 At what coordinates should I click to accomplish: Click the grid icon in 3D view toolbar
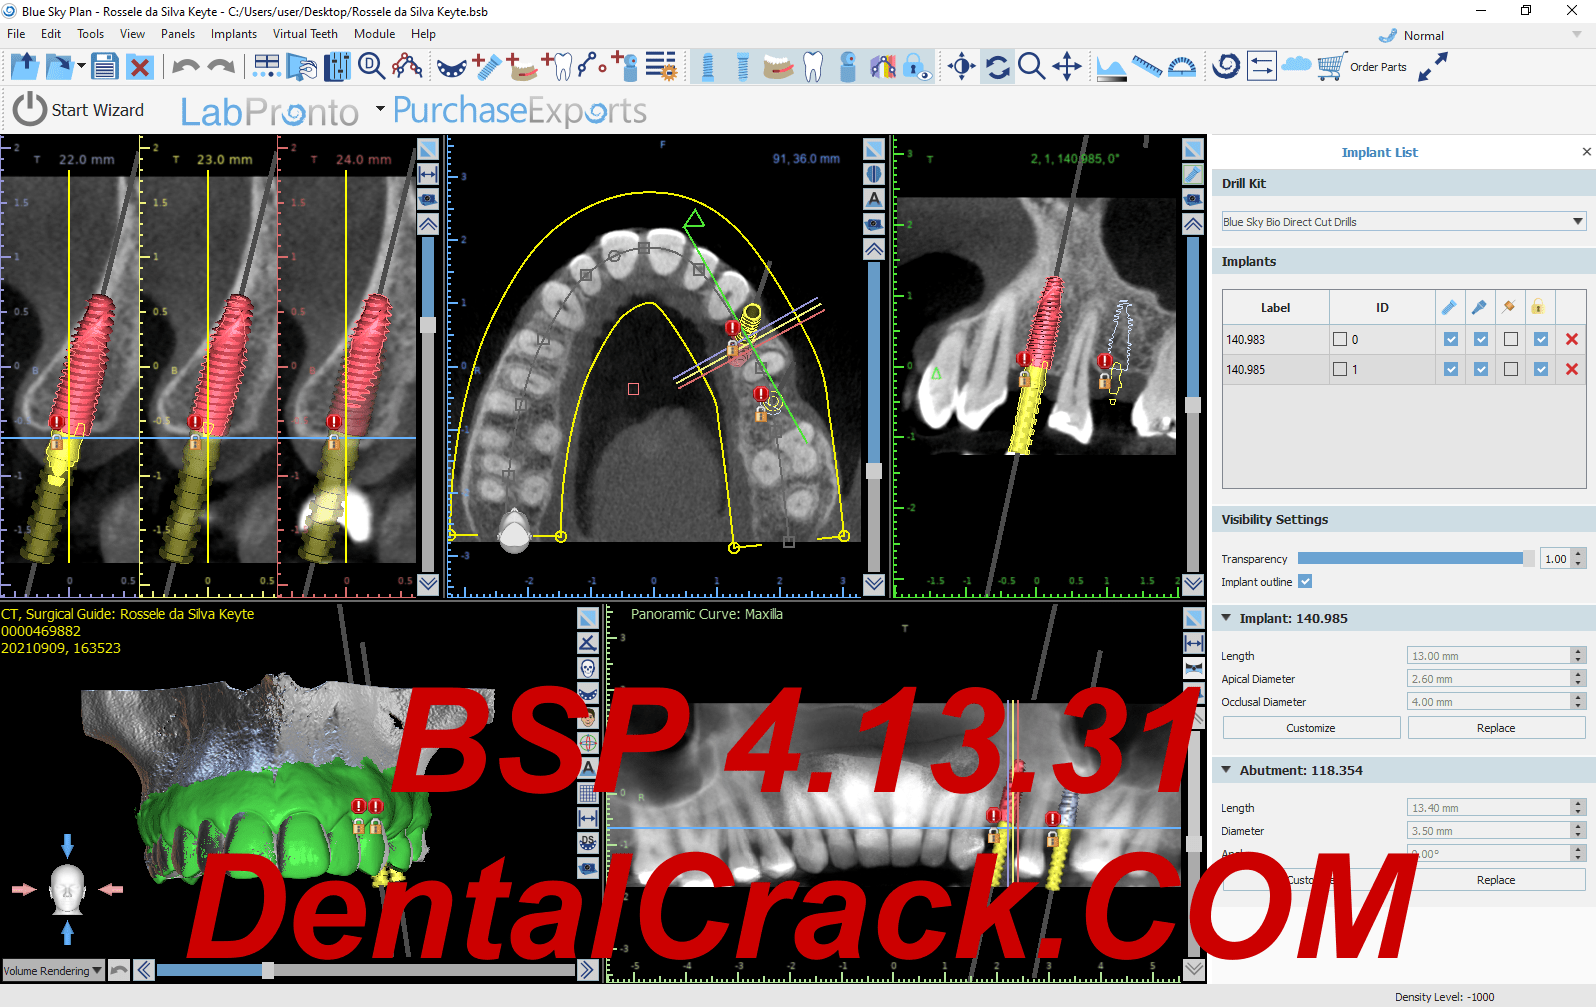click(x=588, y=793)
